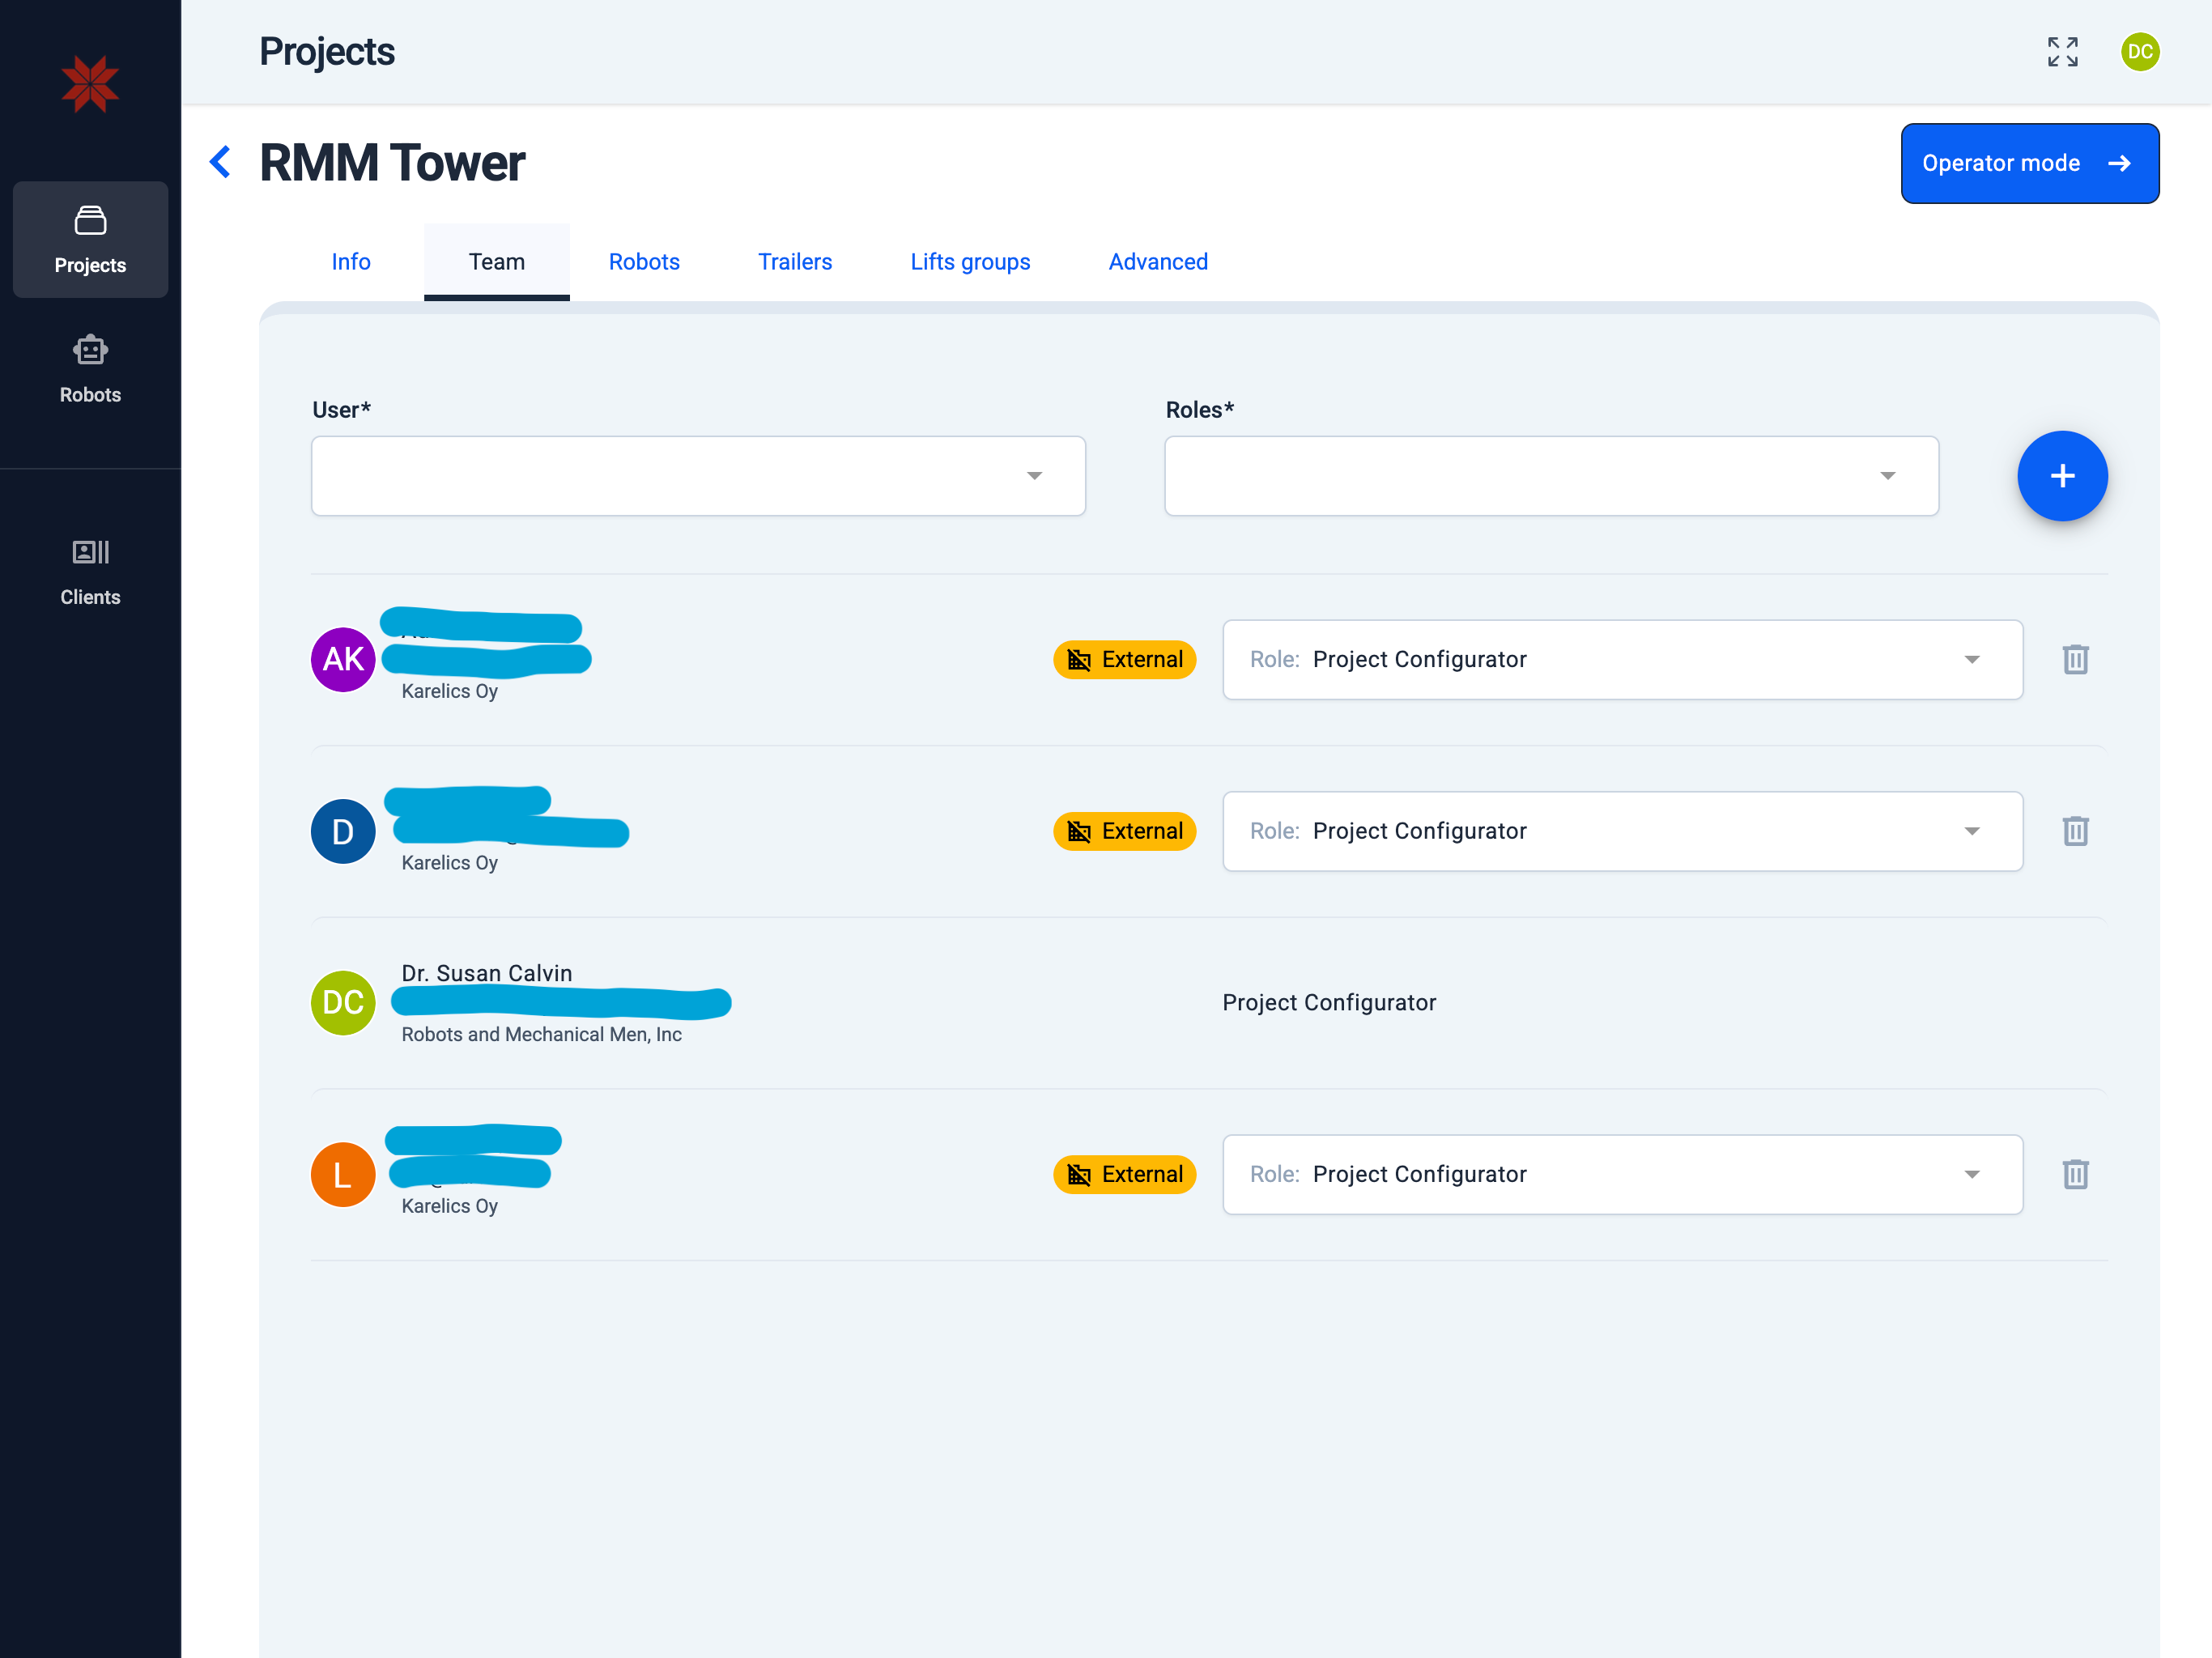This screenshot has height=1658, width=2212.
Task: Go back using the blue chevron arrow
Action: 220,162
